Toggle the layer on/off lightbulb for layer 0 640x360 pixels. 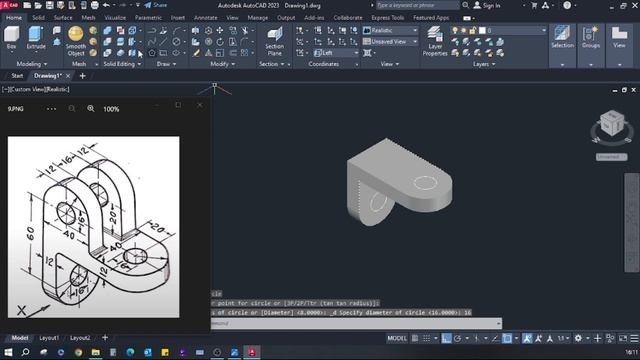click(x=455, y=30)
